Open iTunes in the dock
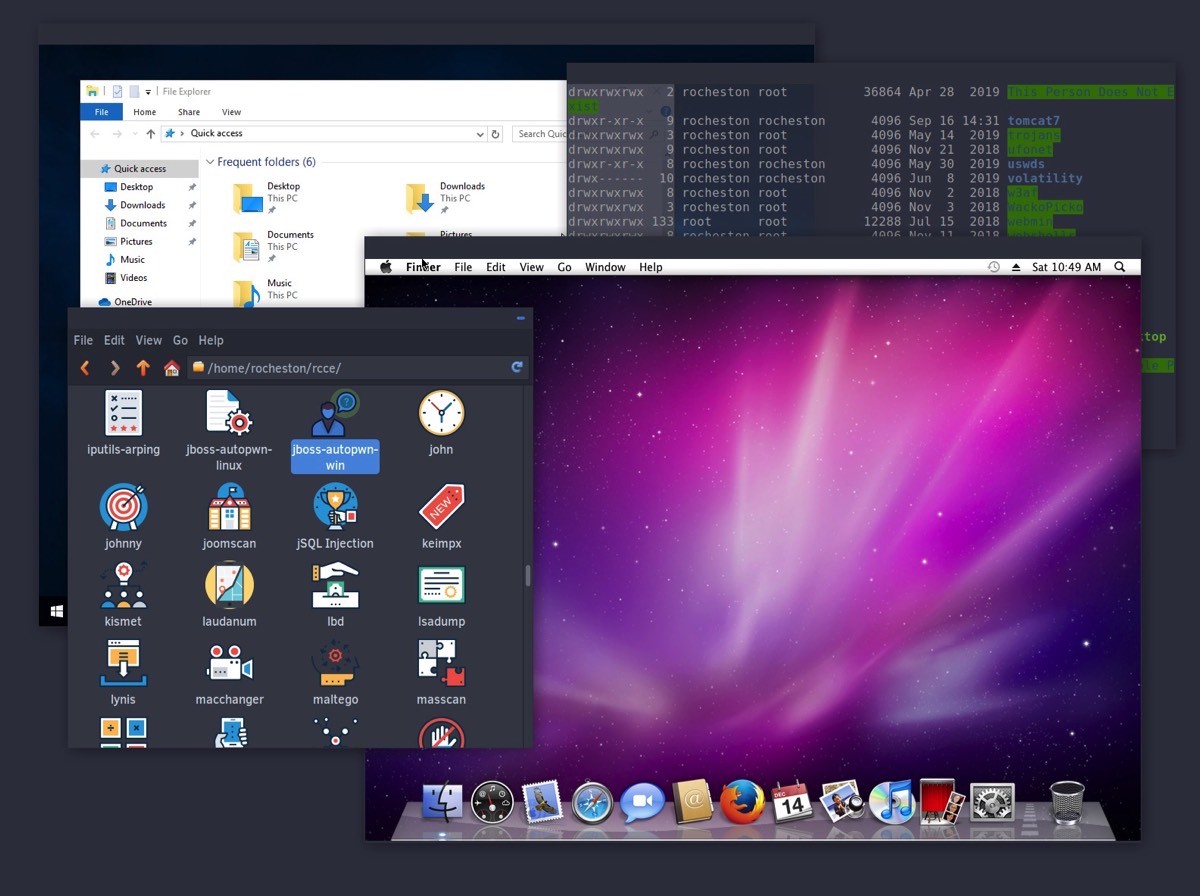The width and height of the screenshot is (1200, 896). [x=891, y=802]
